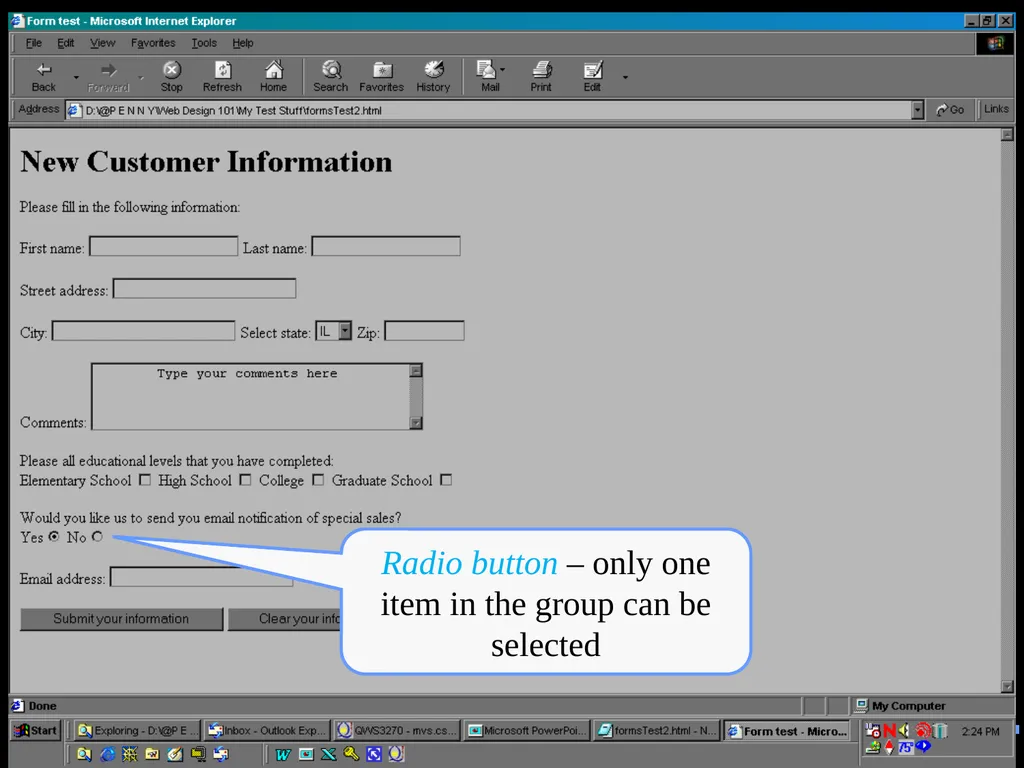The image size is (1024, 768).
Task: Stop page loading with Stop button
Action: coord(172,76)
